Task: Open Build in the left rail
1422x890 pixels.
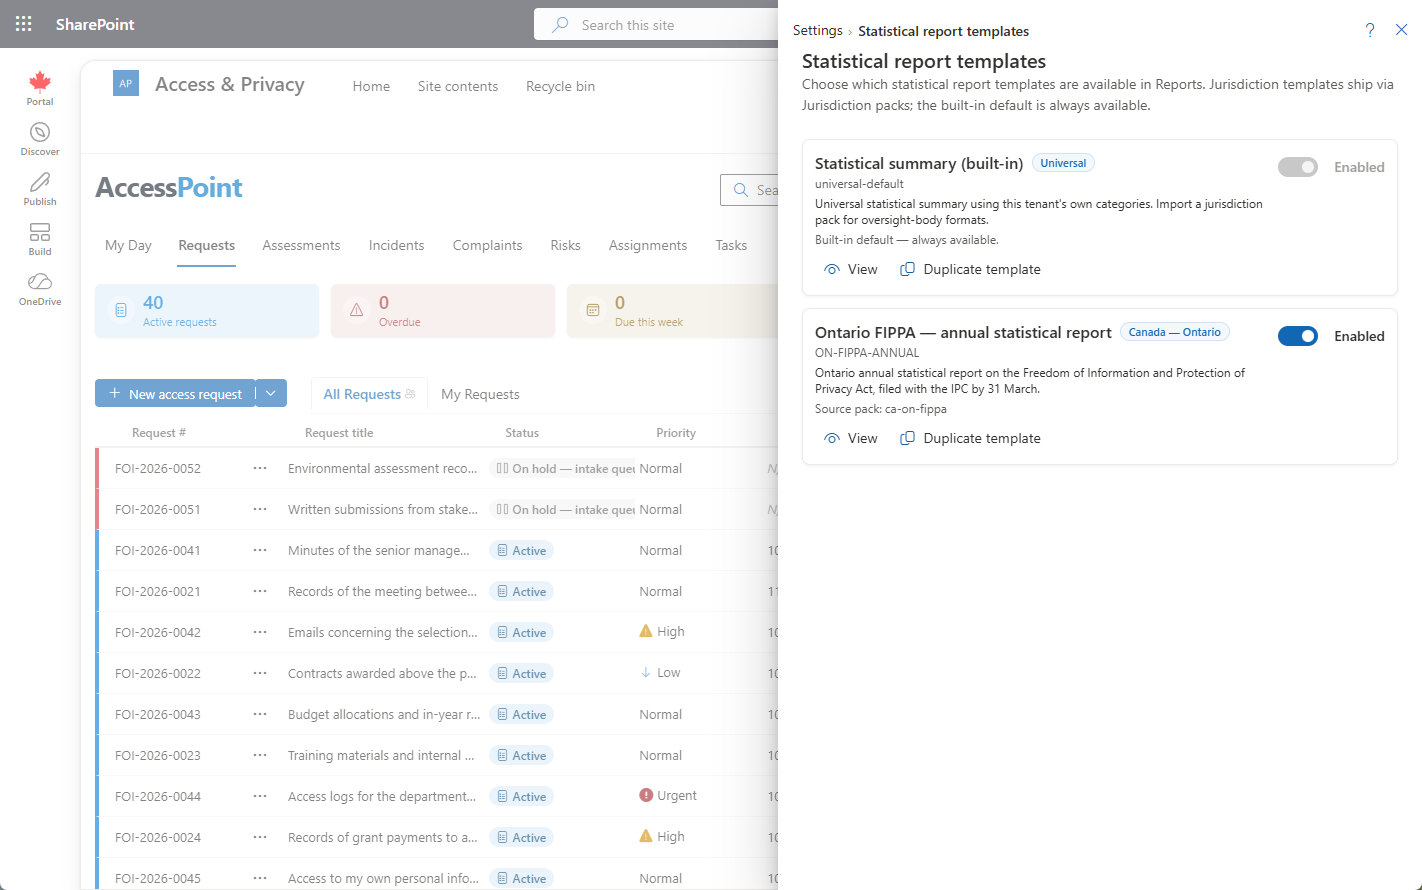Action: 40,239
